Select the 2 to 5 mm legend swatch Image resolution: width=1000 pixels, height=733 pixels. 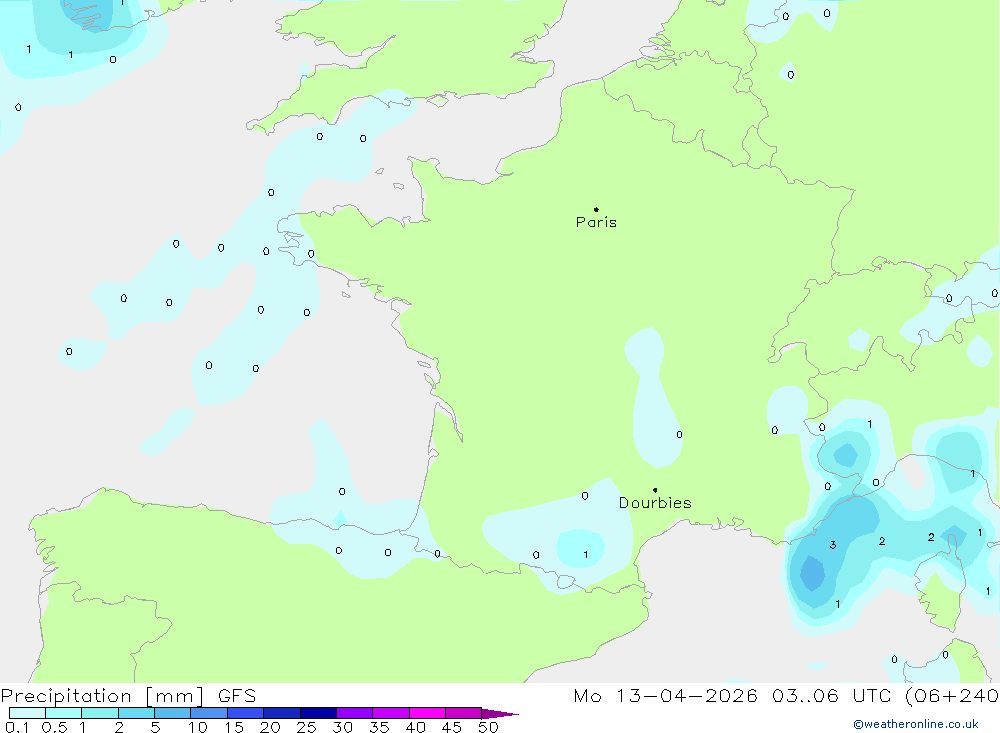click(x=136, y=713)
